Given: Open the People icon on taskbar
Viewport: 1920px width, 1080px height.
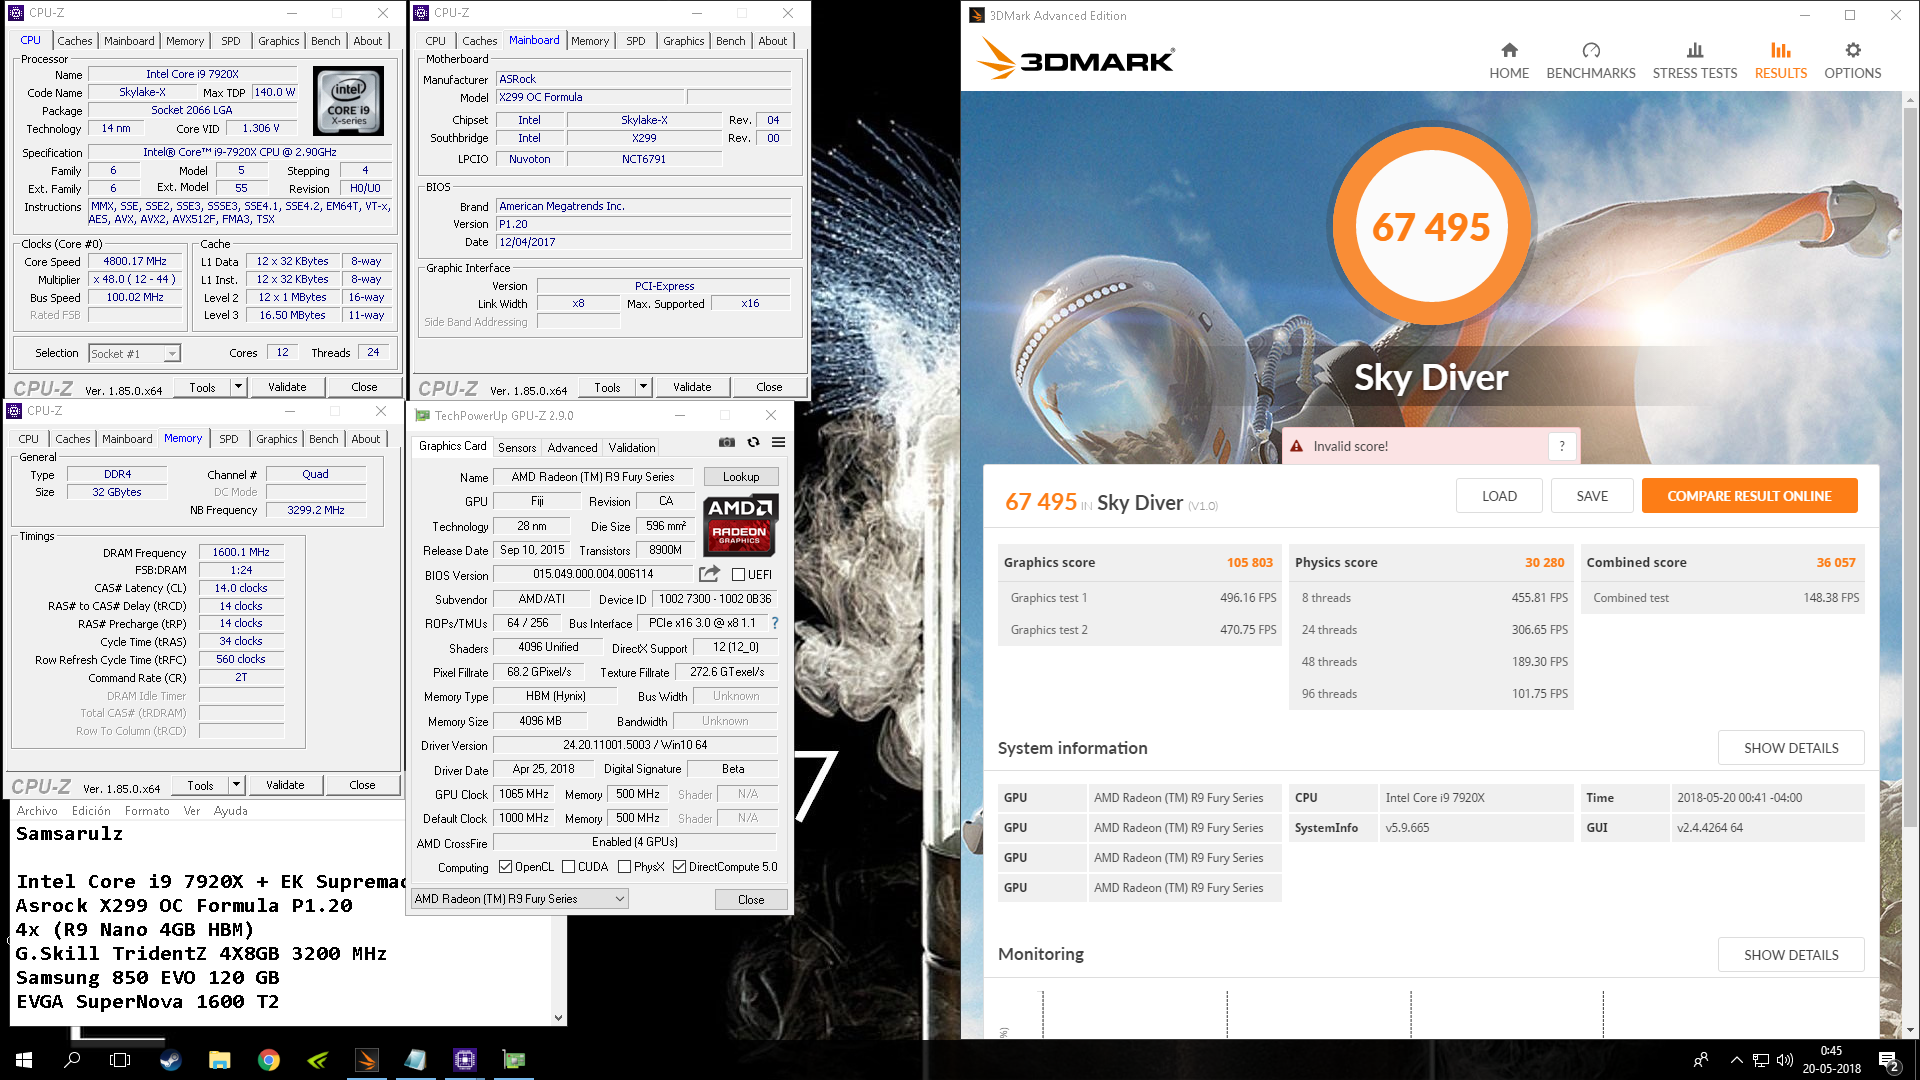Looking at the screenshot, I should click(x=1700, y=1060).
